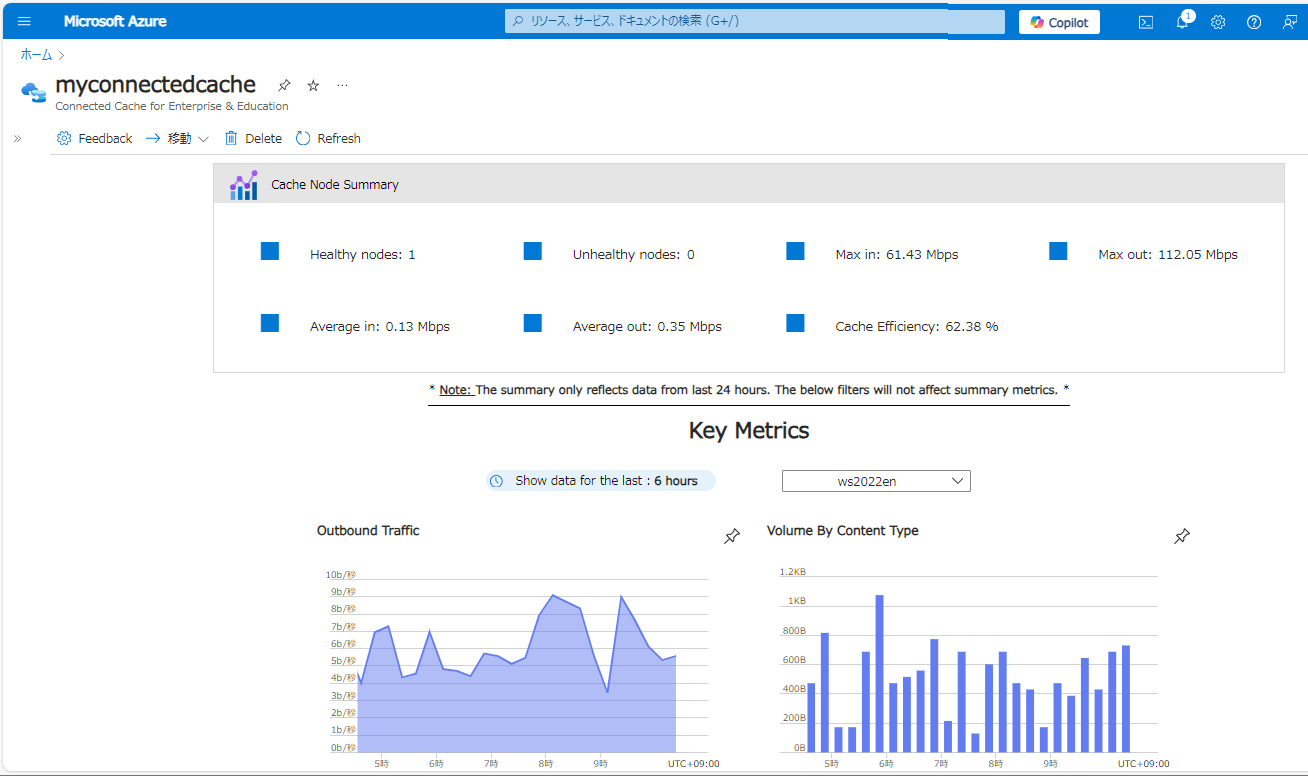Screen dimensions: 1308x776
Task: Focus the Azure resource search box
Action: [755, 21]
